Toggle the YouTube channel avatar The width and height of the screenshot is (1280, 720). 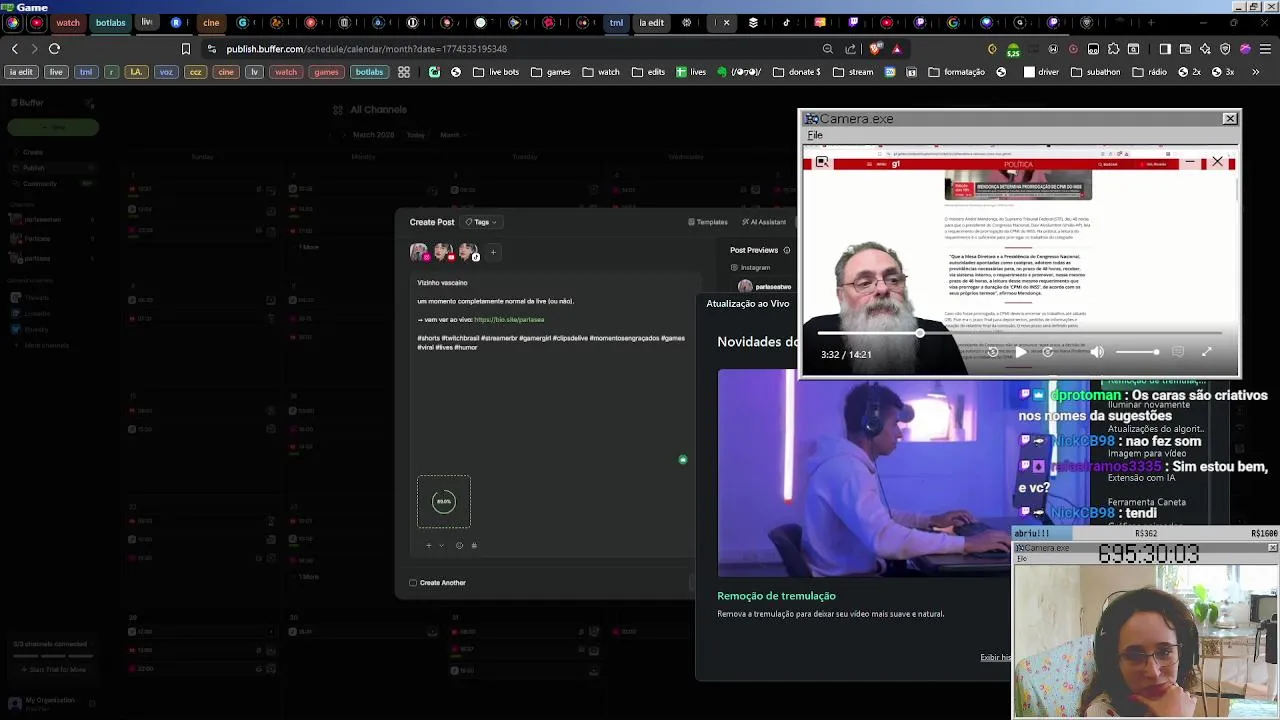pos(443,252)
